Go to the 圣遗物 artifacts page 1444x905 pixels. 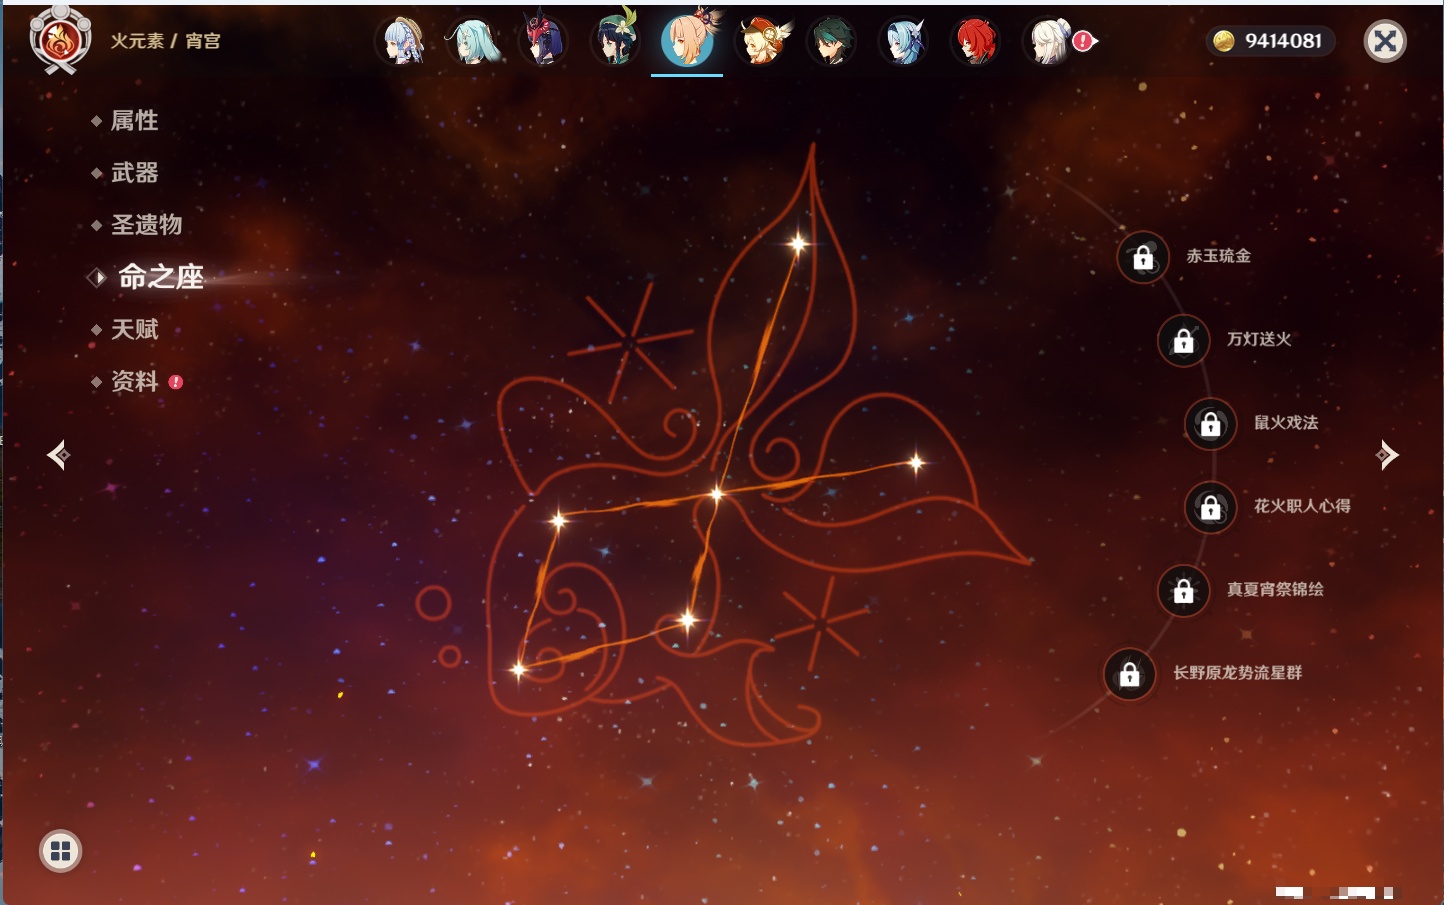coord(146,225)
